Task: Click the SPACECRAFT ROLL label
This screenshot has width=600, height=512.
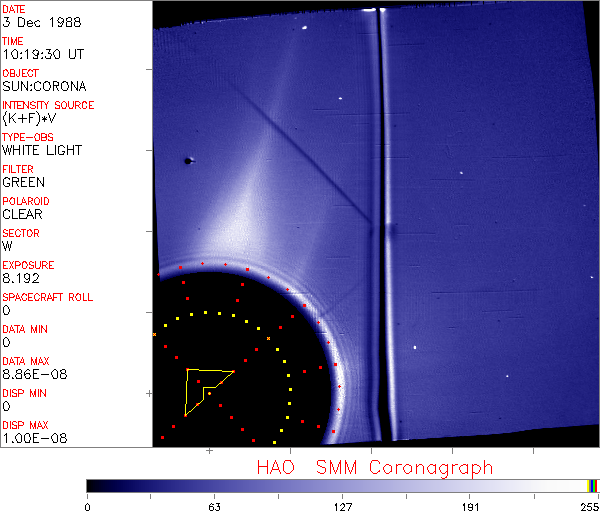Action: [48, 297]
